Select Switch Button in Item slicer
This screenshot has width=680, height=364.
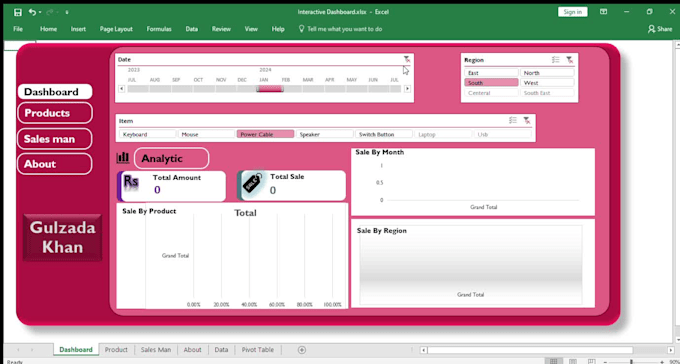[x=383, y=134]
